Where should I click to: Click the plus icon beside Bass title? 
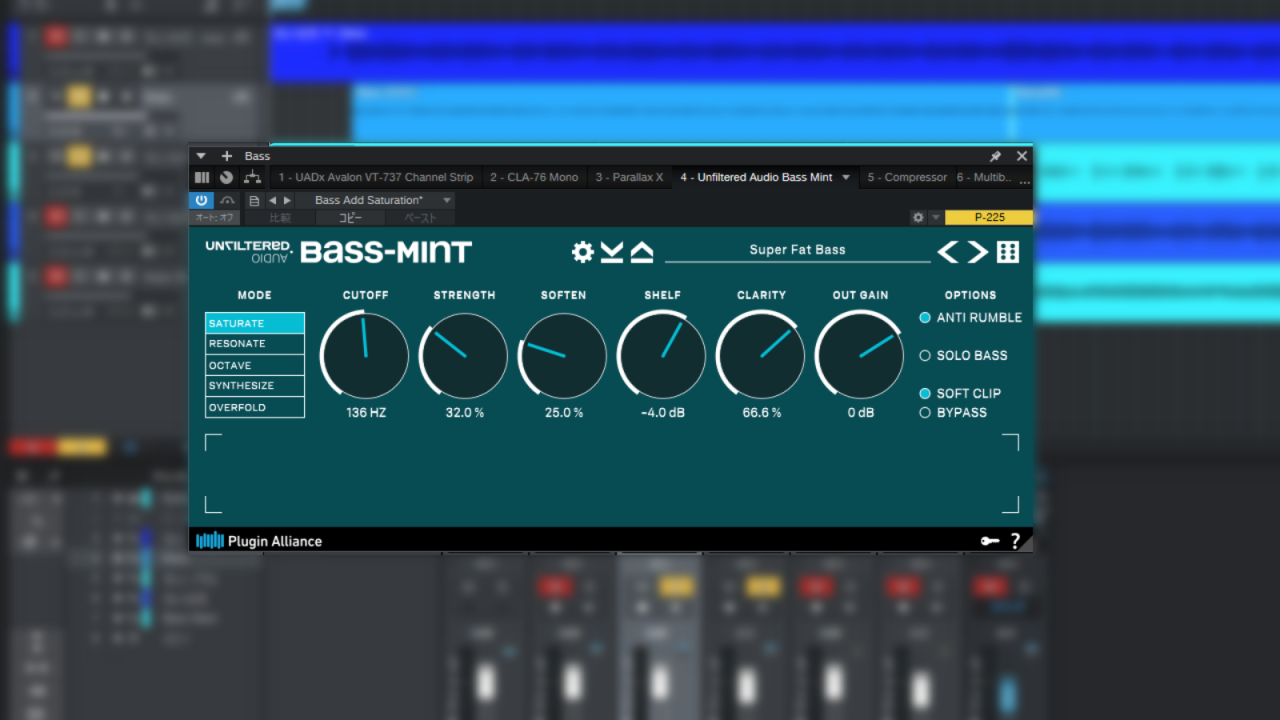[x=227, y=156]
